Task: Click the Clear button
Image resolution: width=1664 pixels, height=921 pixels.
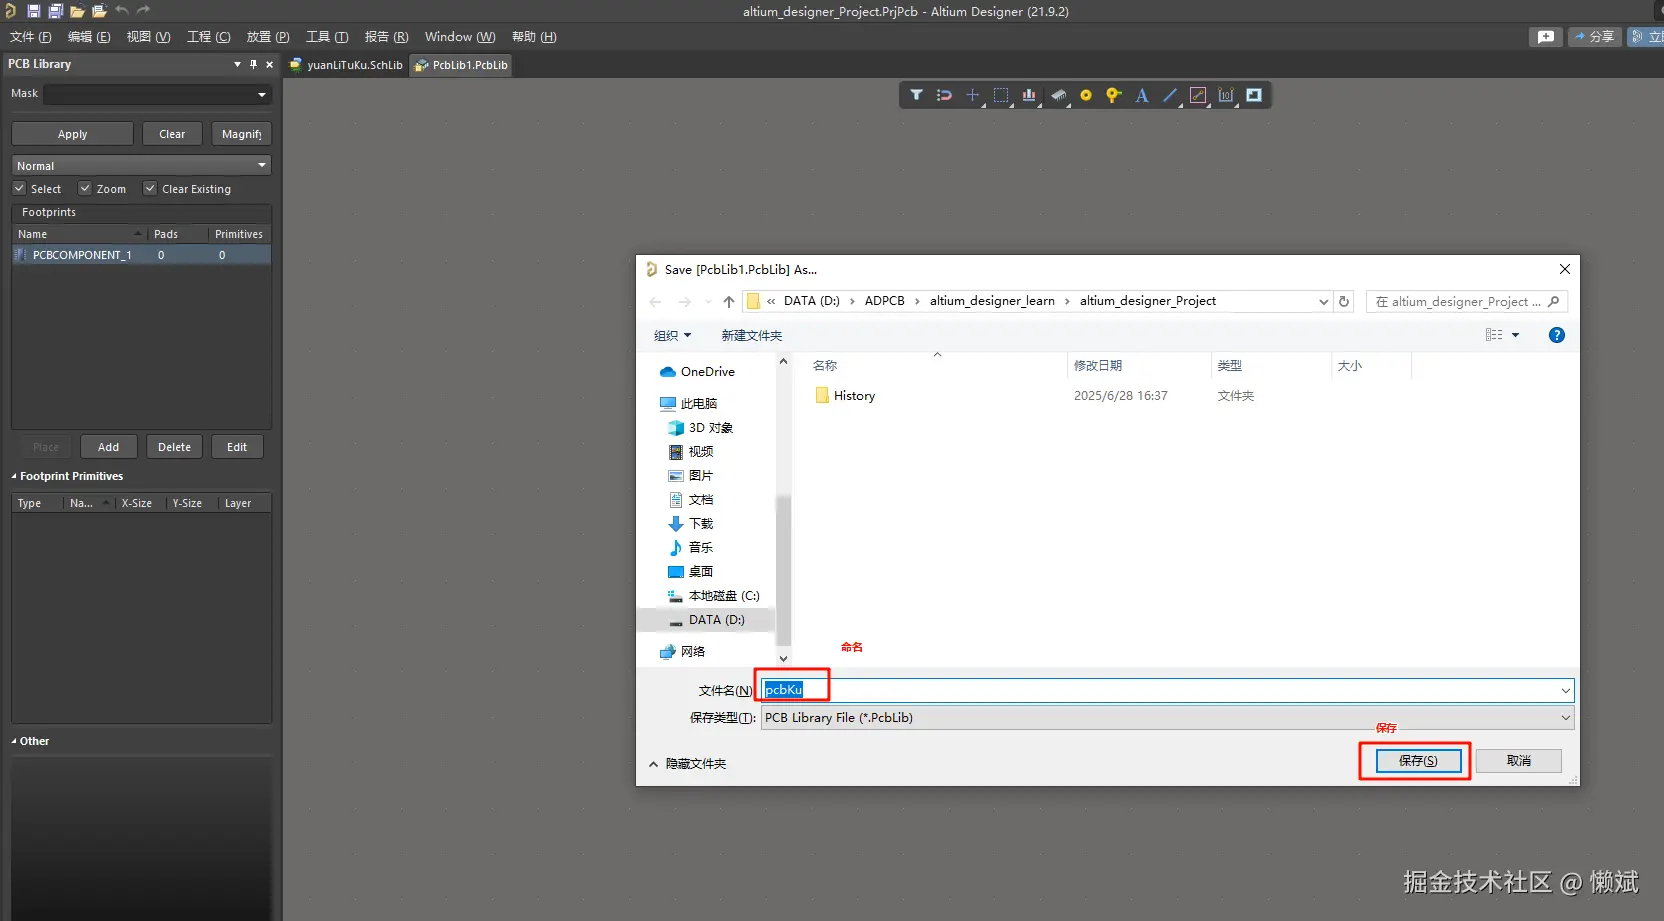Action: (172, 134)
